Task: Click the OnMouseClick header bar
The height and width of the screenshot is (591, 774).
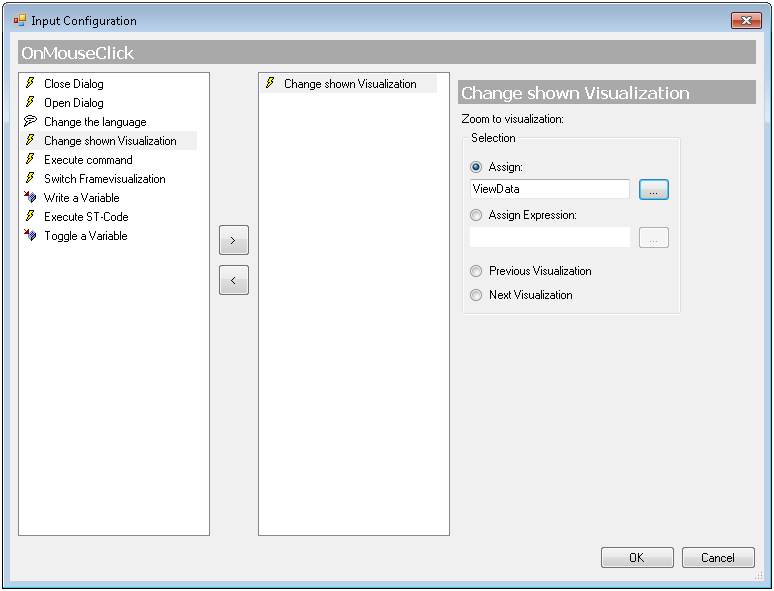Action: (x=387, y=52)
